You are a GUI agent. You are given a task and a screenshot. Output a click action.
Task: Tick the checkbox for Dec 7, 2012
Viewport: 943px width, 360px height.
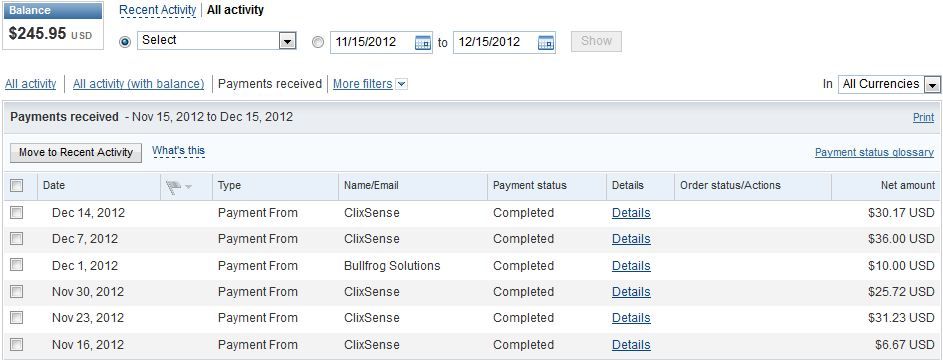17,239
